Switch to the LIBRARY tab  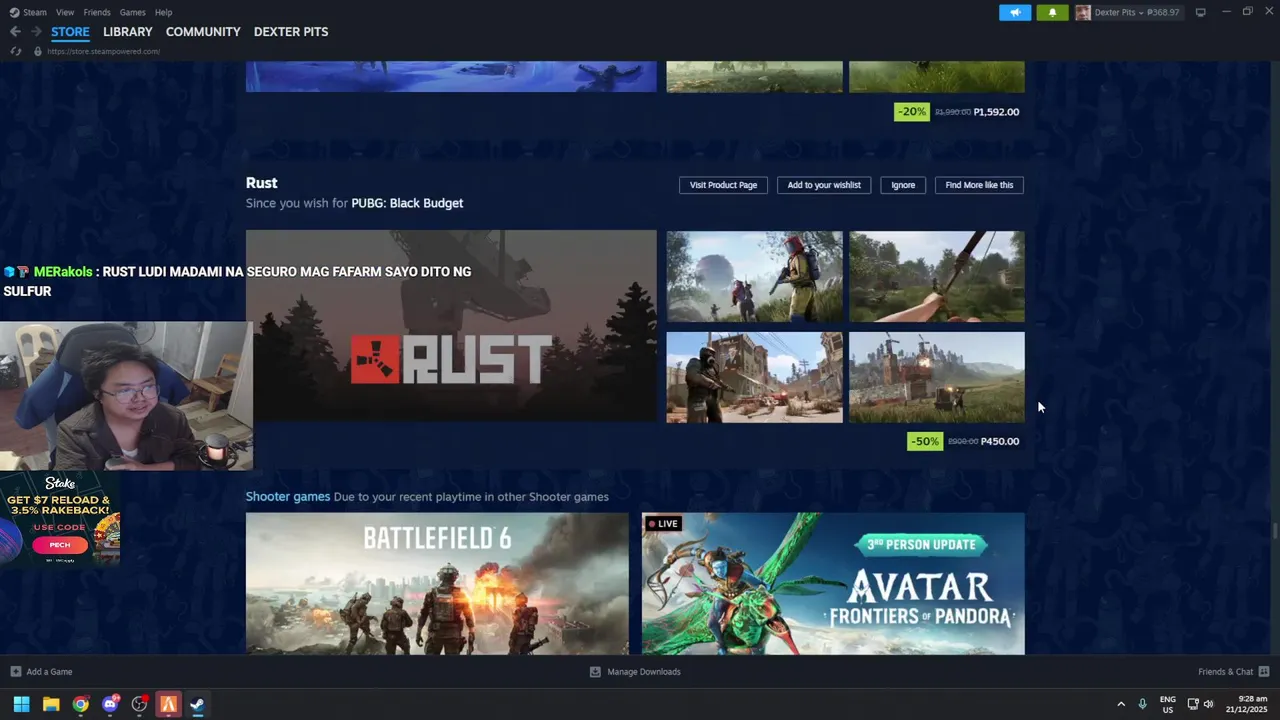[128, 32]
